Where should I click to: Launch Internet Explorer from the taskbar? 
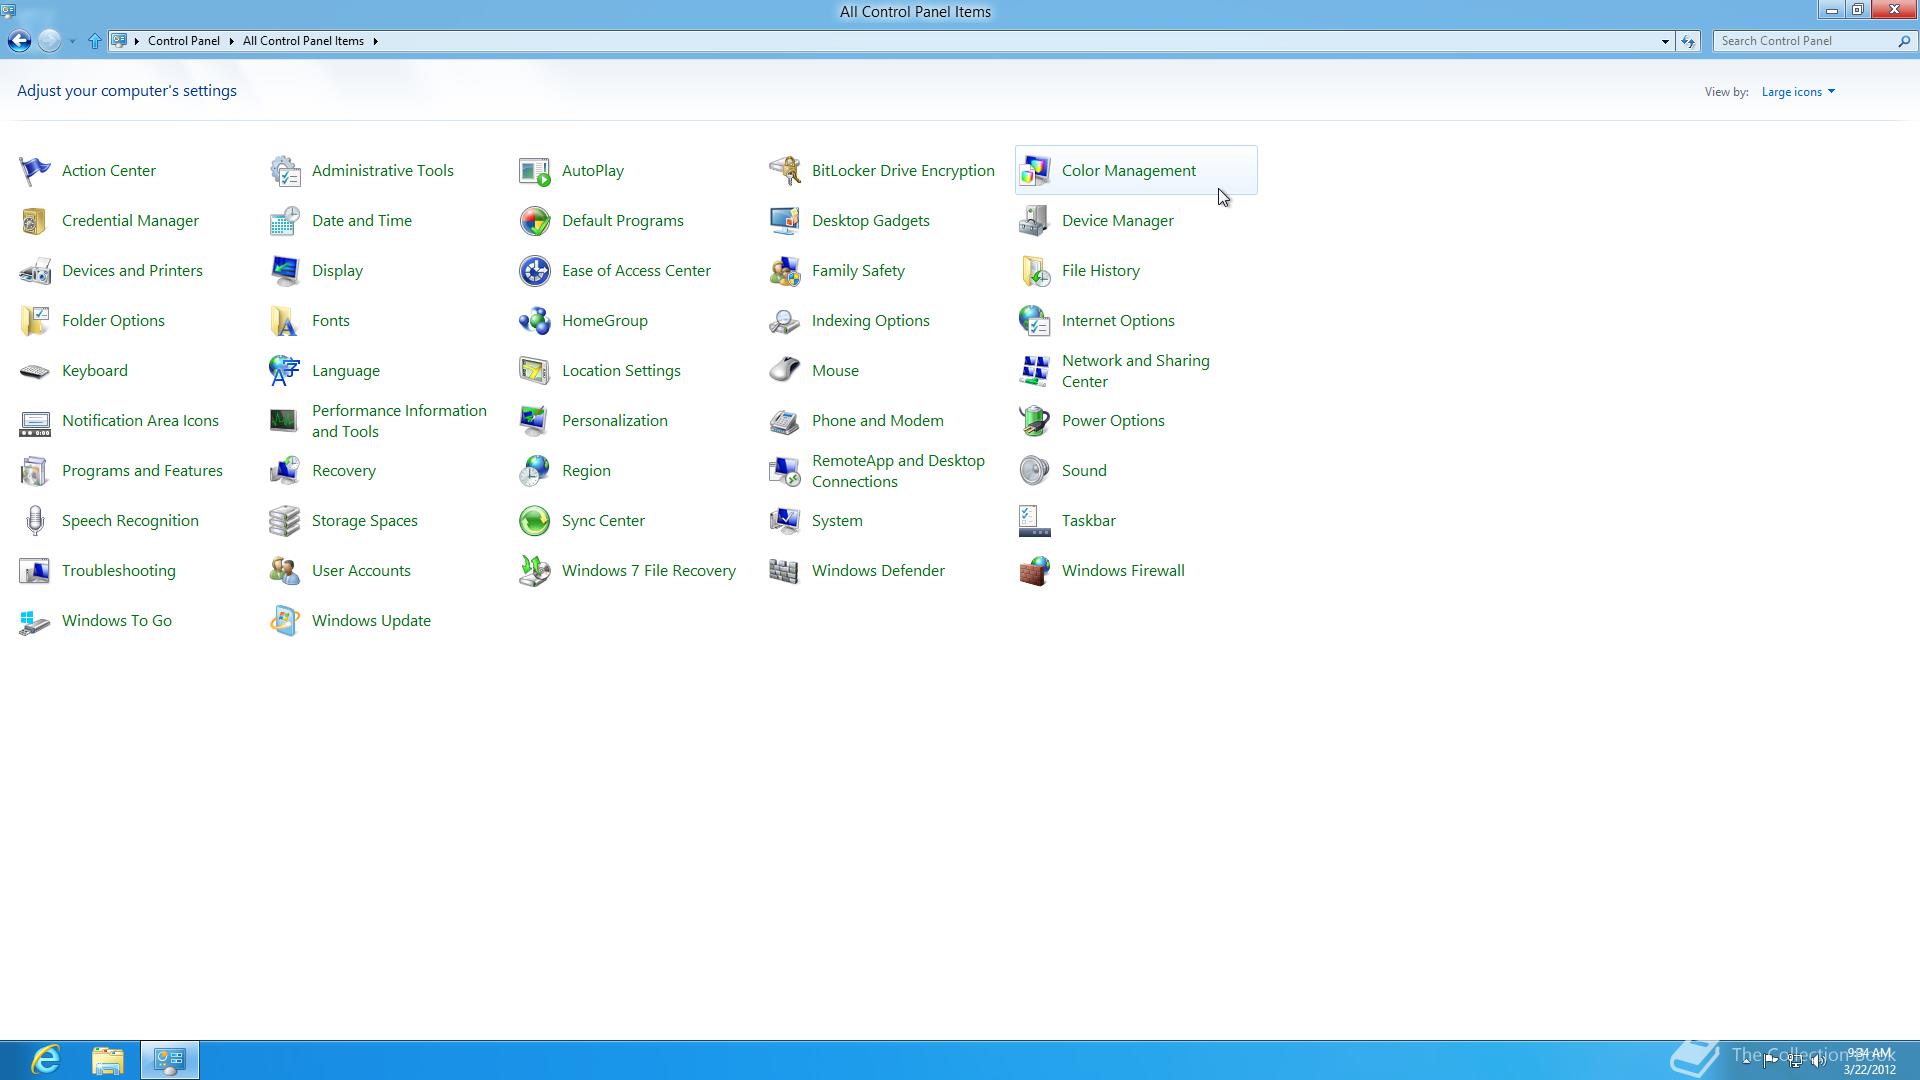(46, 1059)
